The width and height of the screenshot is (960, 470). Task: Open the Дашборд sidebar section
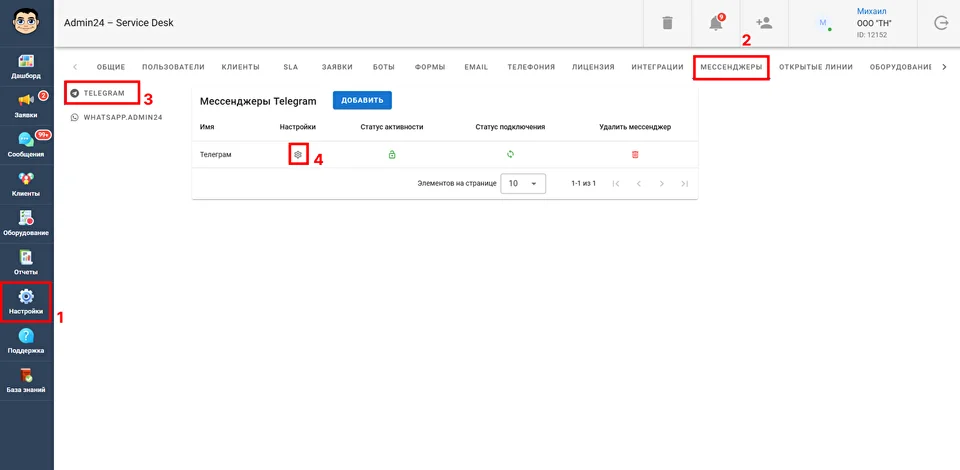coord(26,67)
